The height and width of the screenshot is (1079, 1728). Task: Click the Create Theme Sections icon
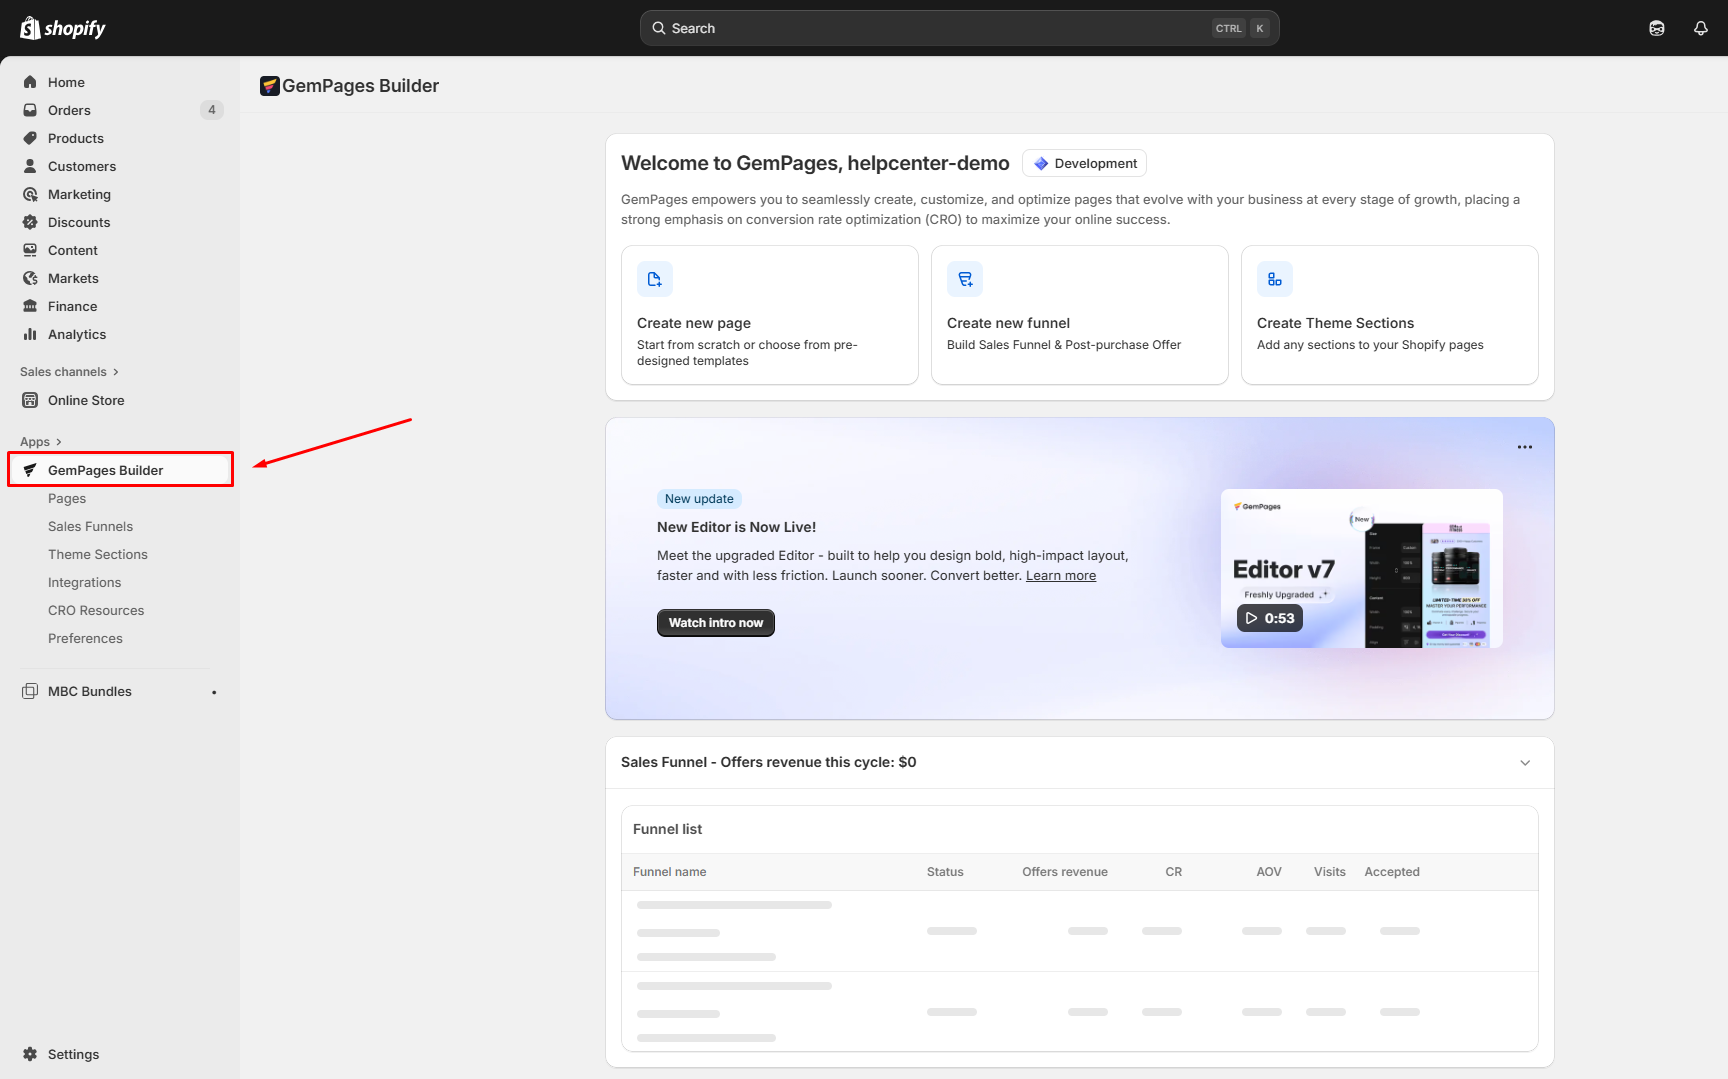[x=1275, y=279]
